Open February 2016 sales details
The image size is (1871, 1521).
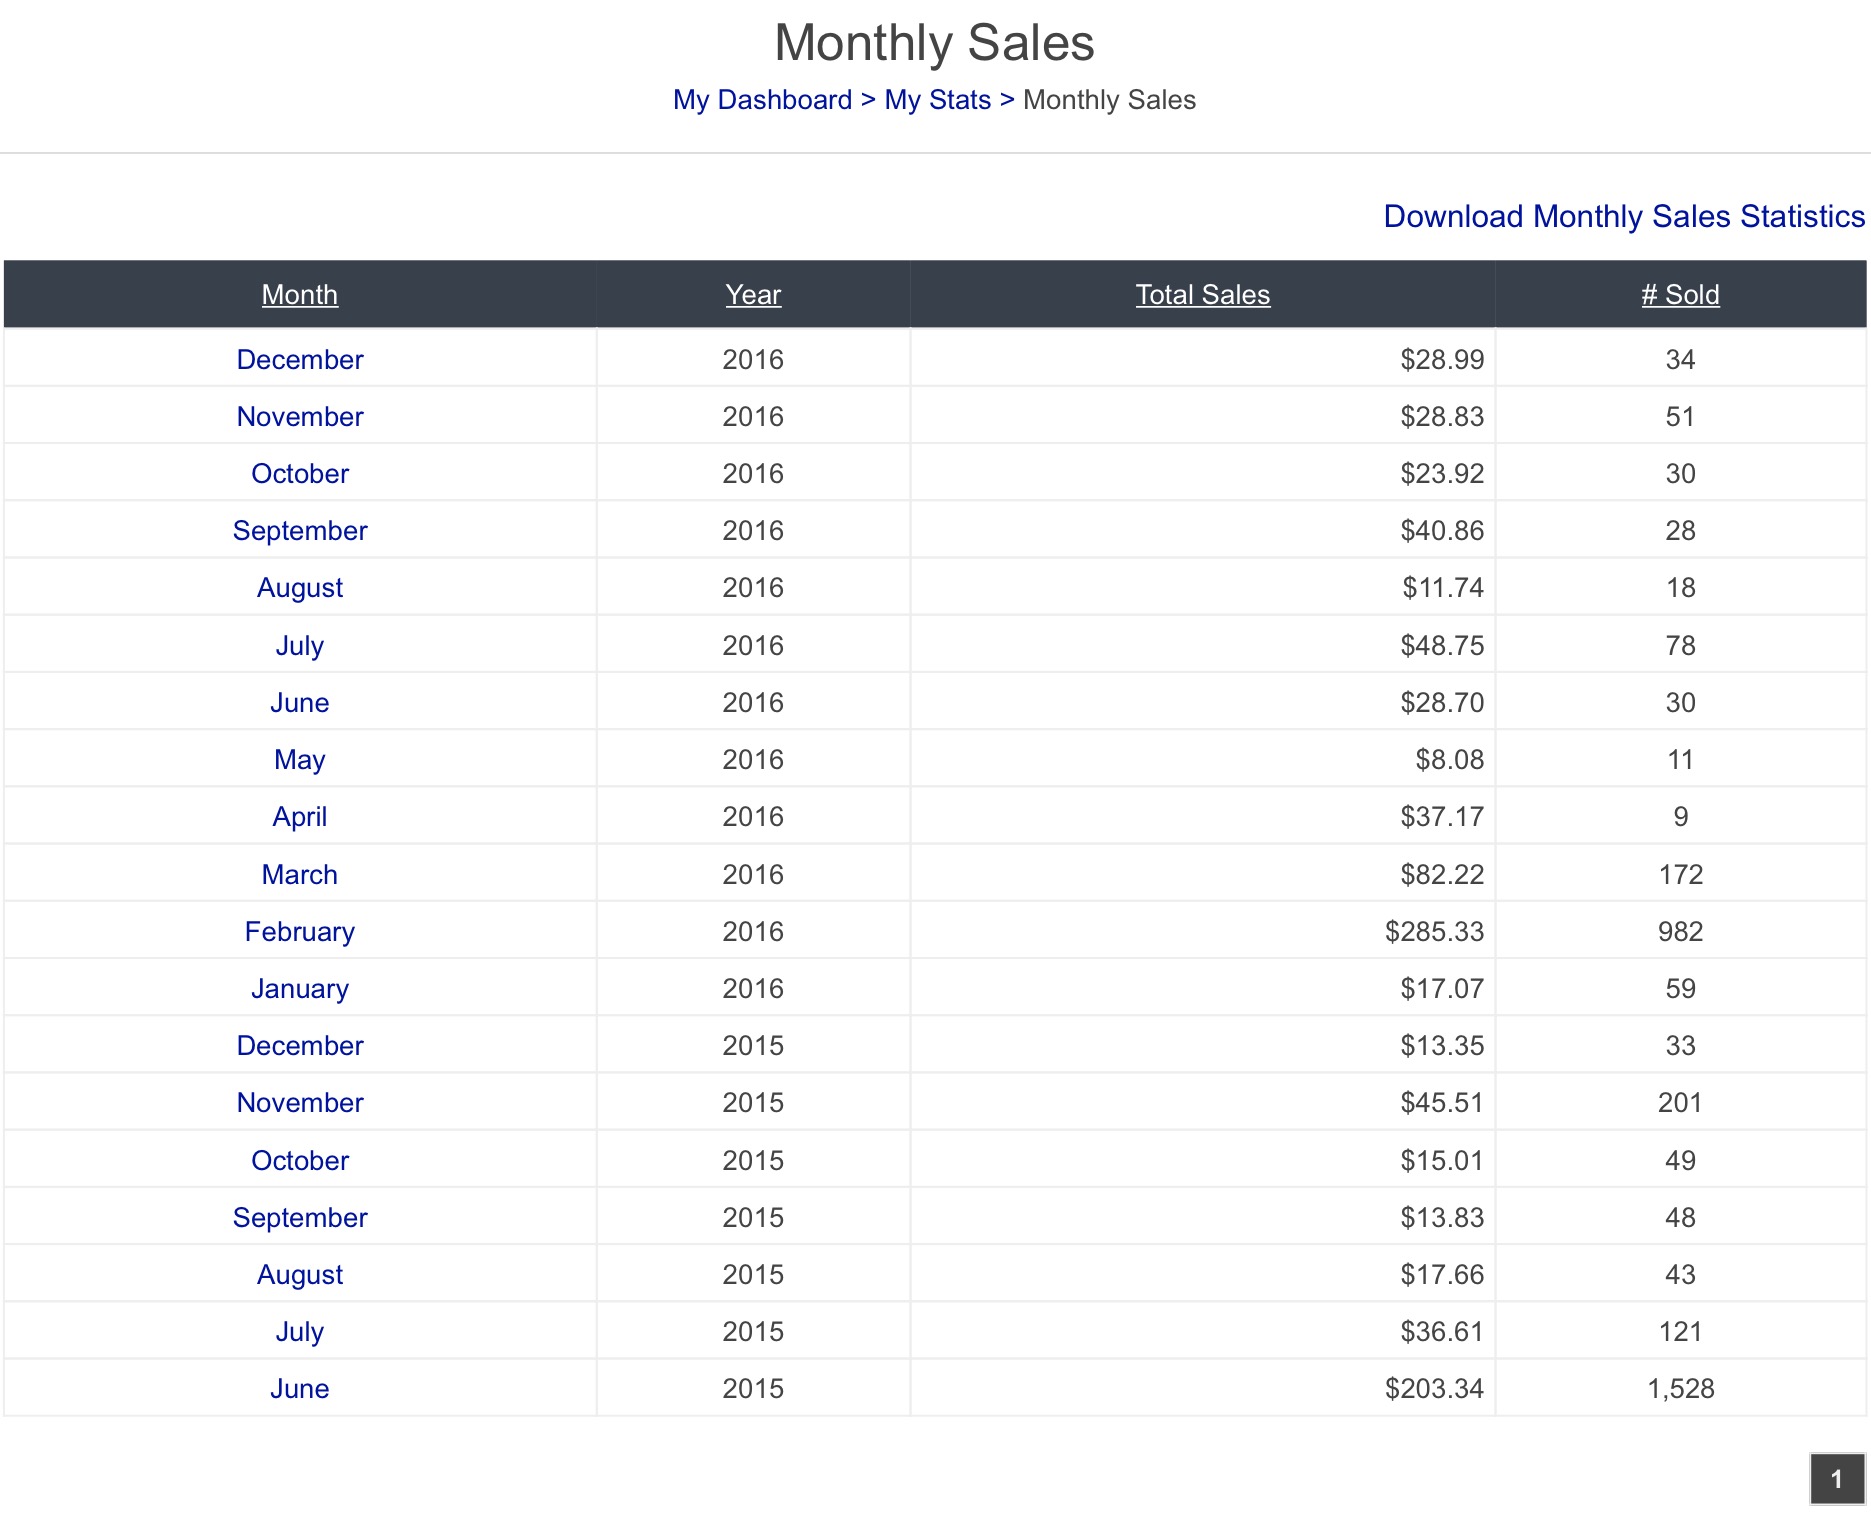pos(300,932)
